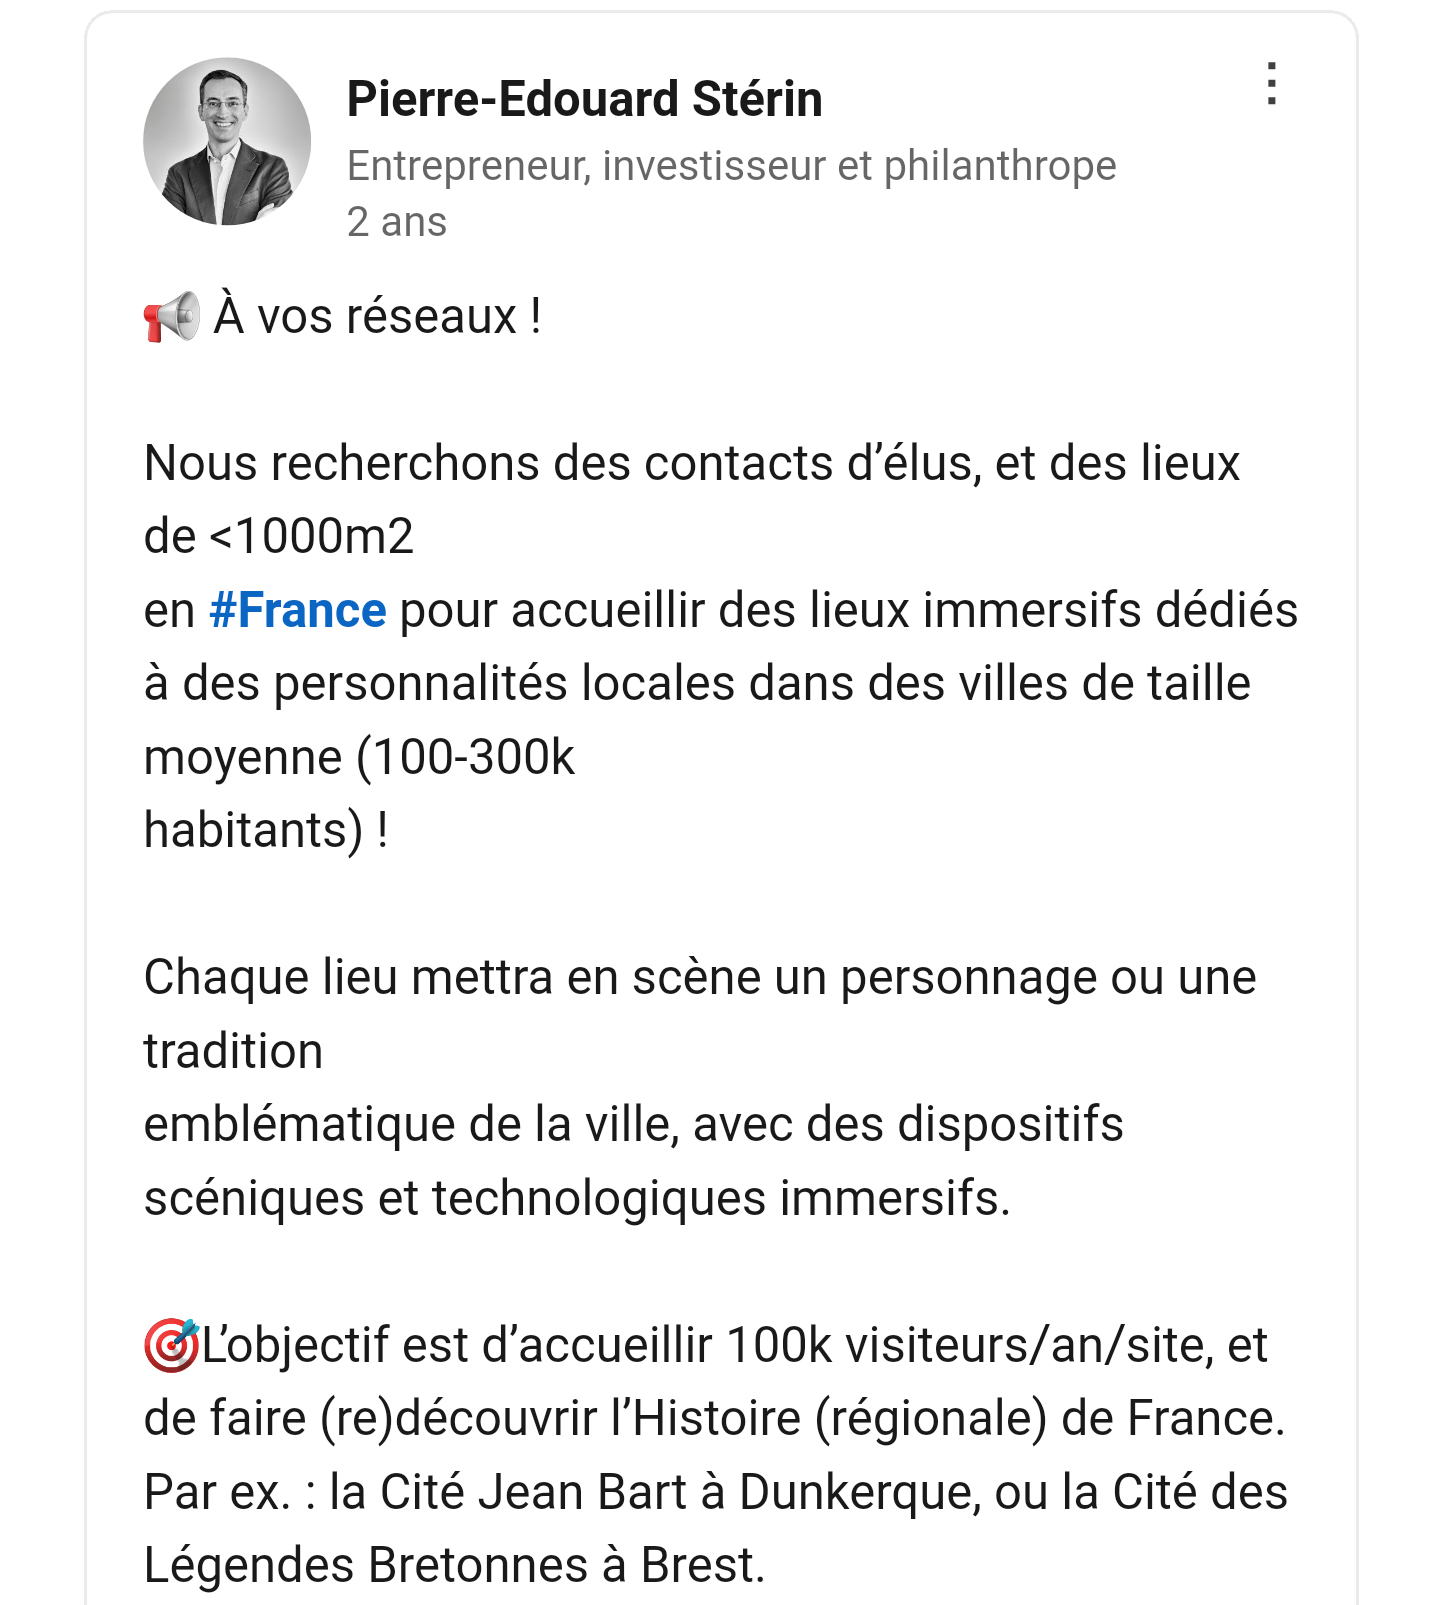The image size is (1443, 1605).
Task: Click the "de <1000m2" line
Action: click(278, 537)
